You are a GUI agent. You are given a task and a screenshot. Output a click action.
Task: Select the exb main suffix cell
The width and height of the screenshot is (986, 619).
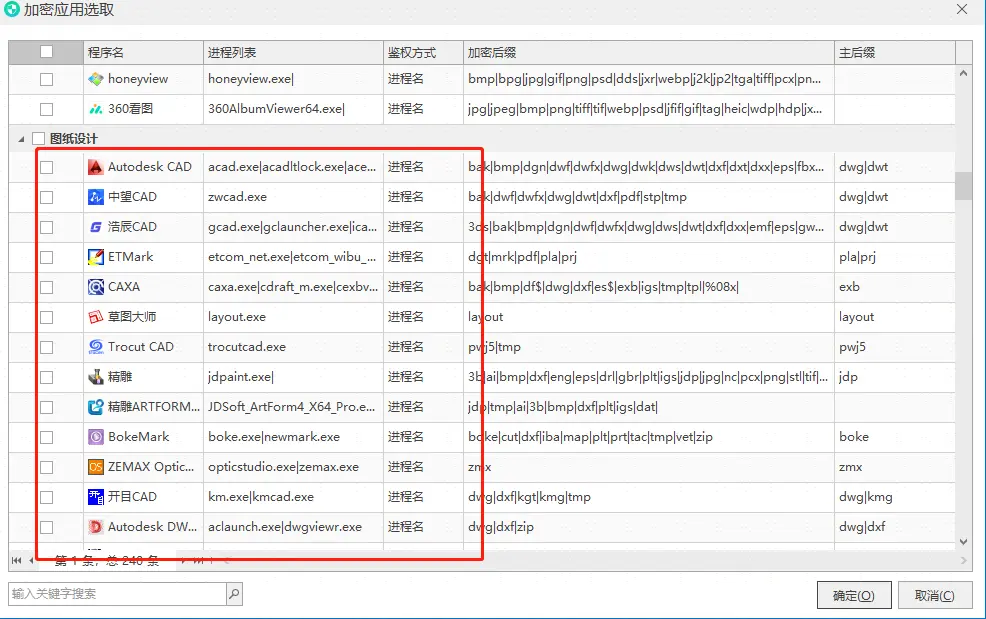895,287
